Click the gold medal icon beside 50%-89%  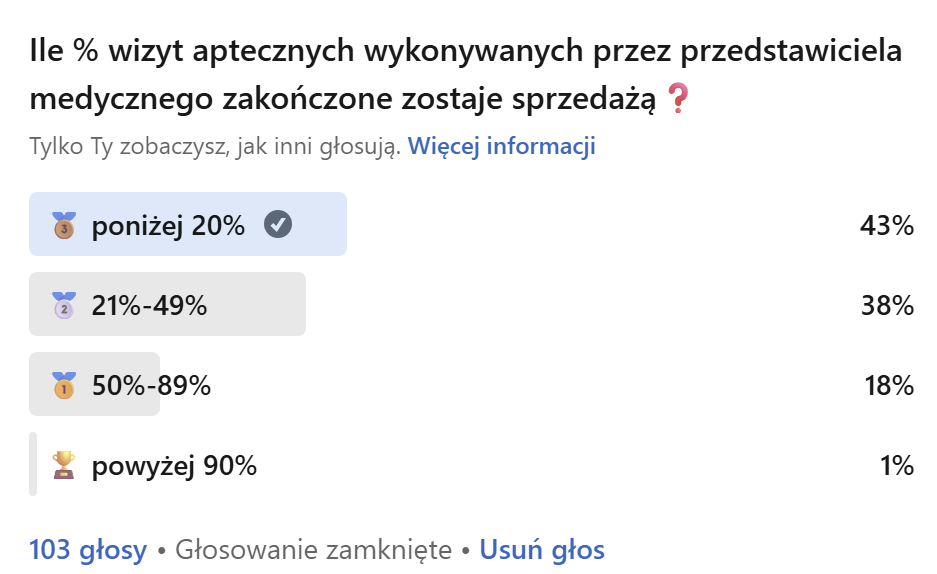[x=64, y=385]
